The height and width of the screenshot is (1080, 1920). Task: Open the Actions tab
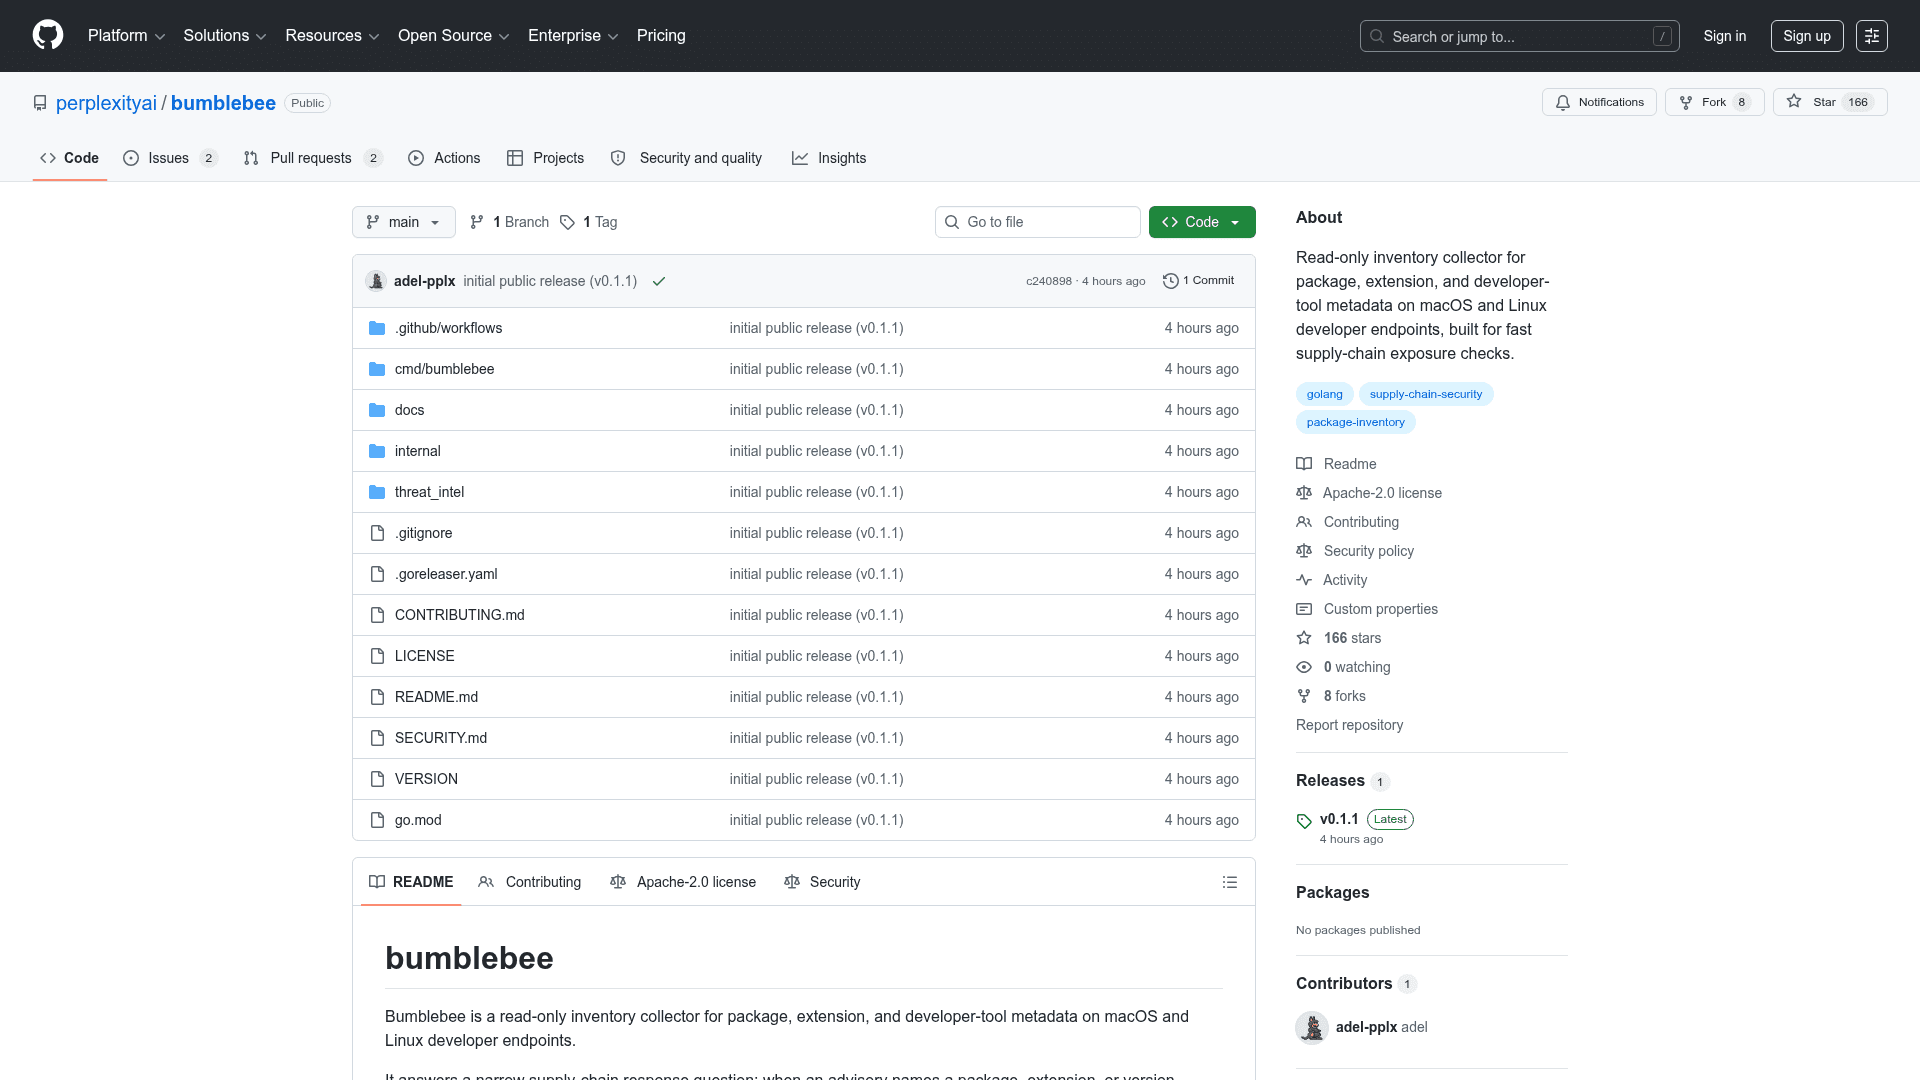click(444, 158)
